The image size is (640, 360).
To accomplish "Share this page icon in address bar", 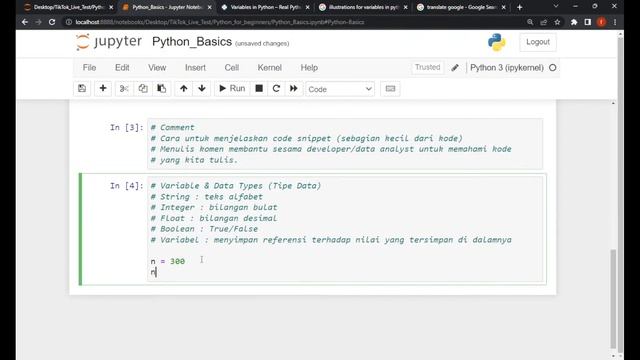I will click(x=544, y=22).
